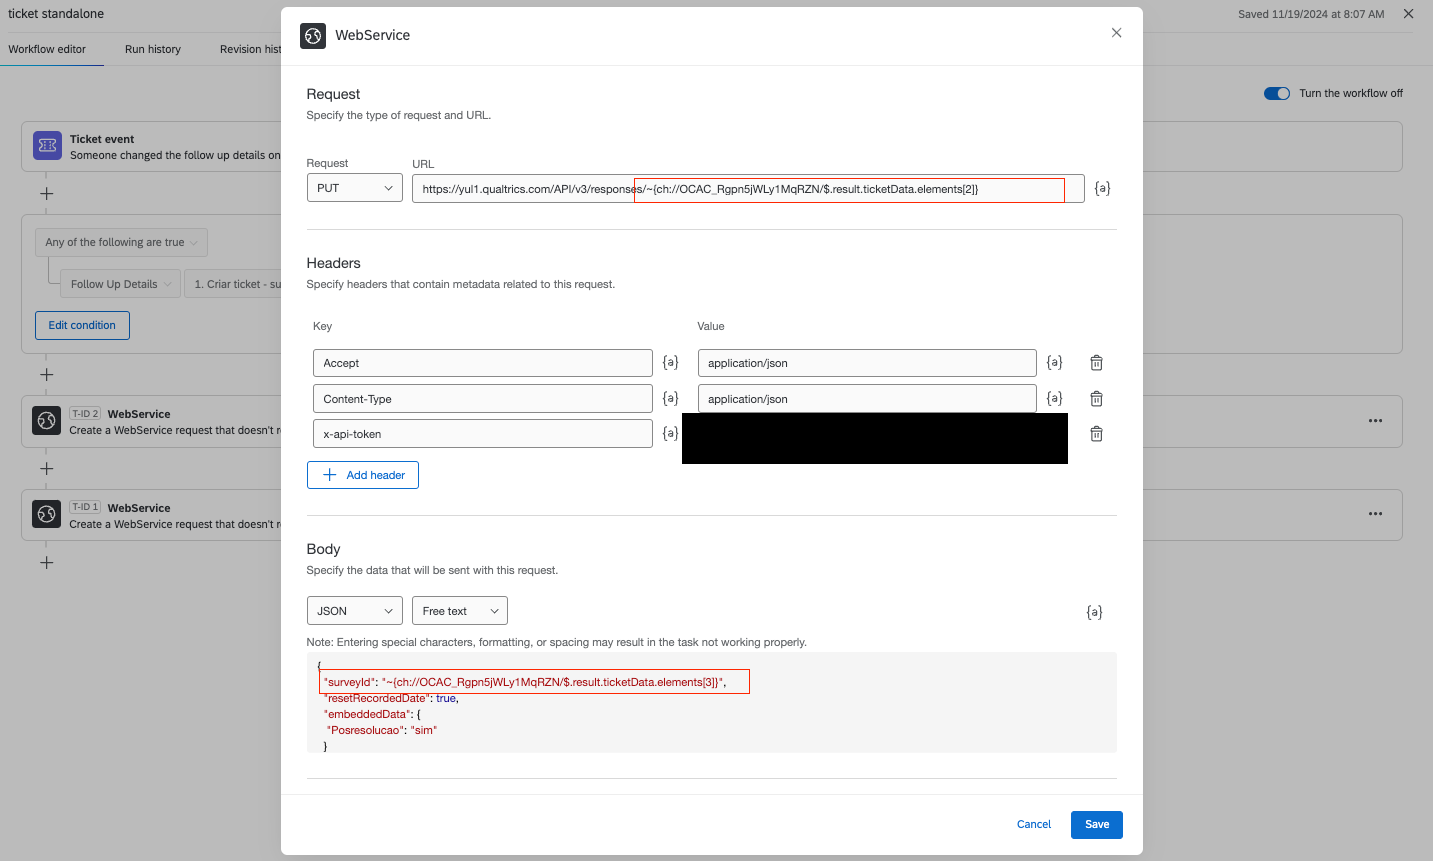Click the Ticket event icon
This screenshot has height=861, width=1433.
click(x=47, y=146)
